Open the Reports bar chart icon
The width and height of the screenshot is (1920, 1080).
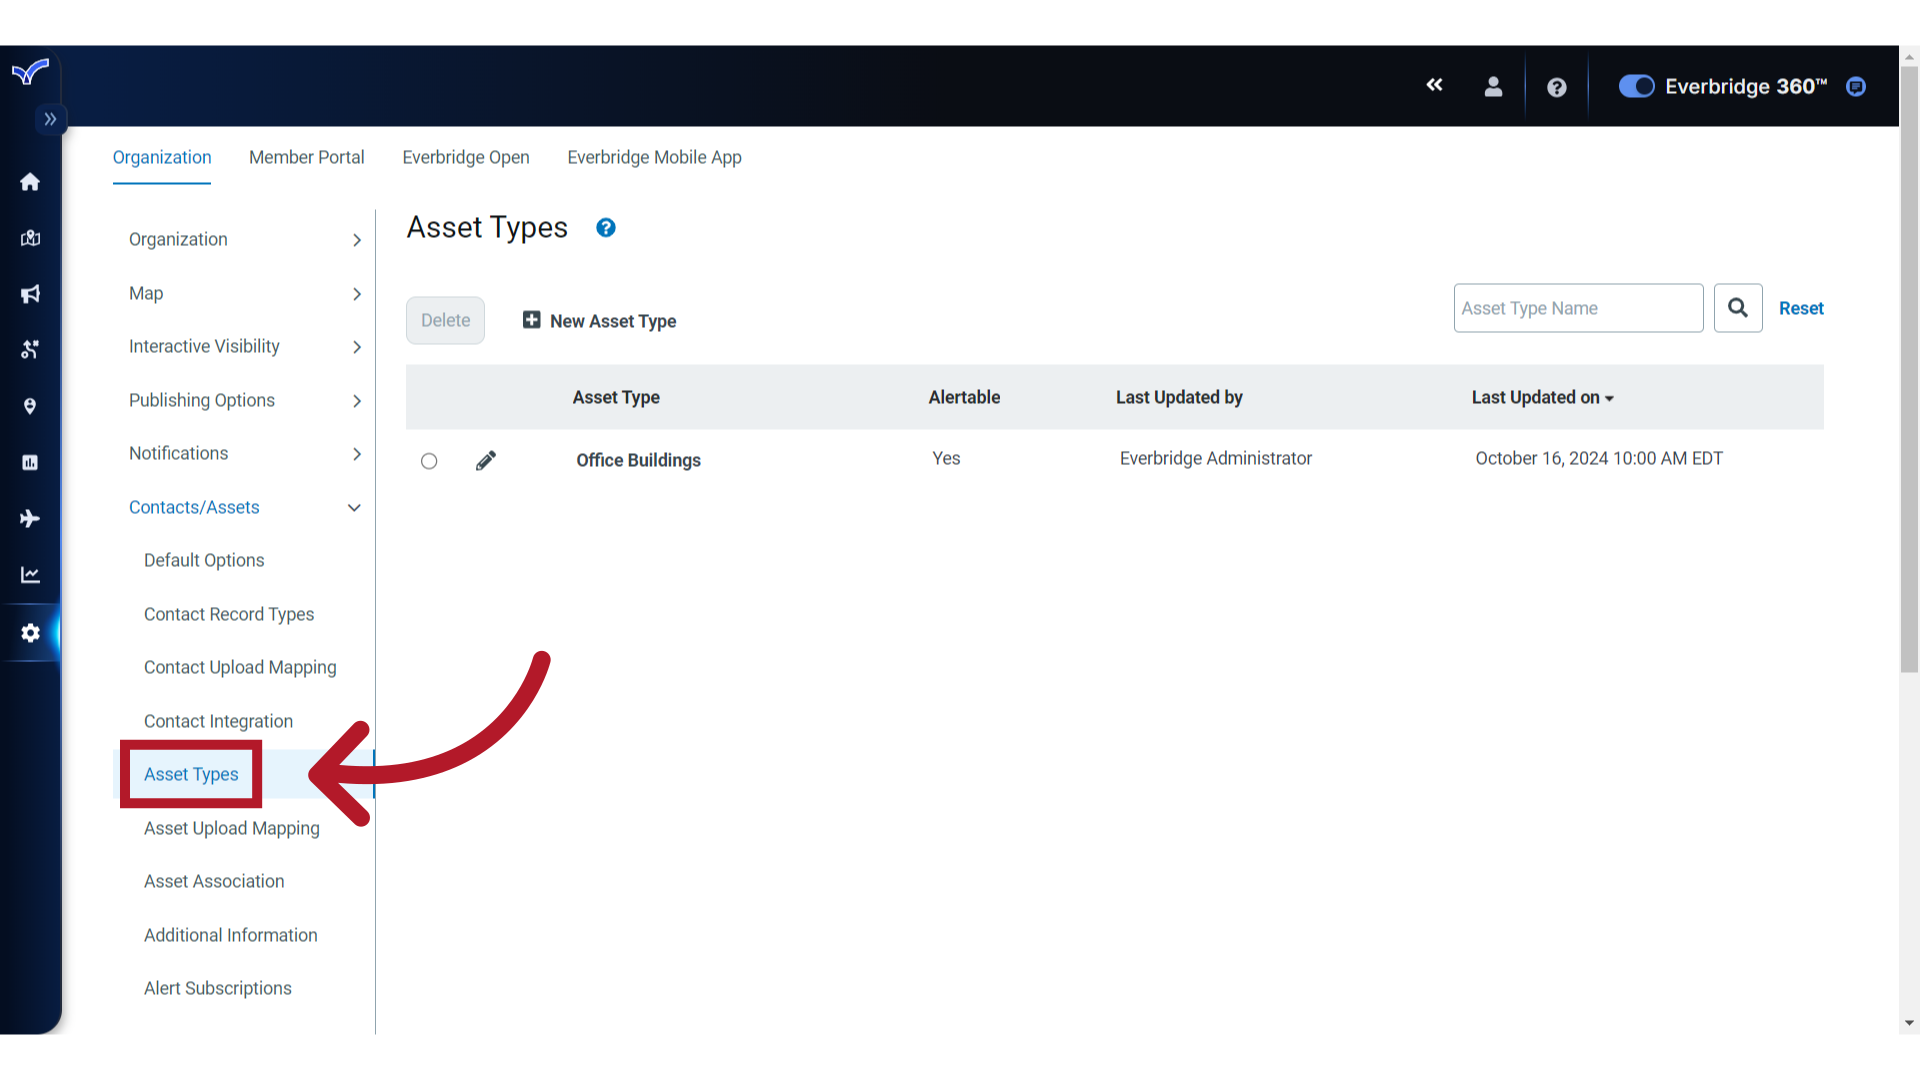30,462
